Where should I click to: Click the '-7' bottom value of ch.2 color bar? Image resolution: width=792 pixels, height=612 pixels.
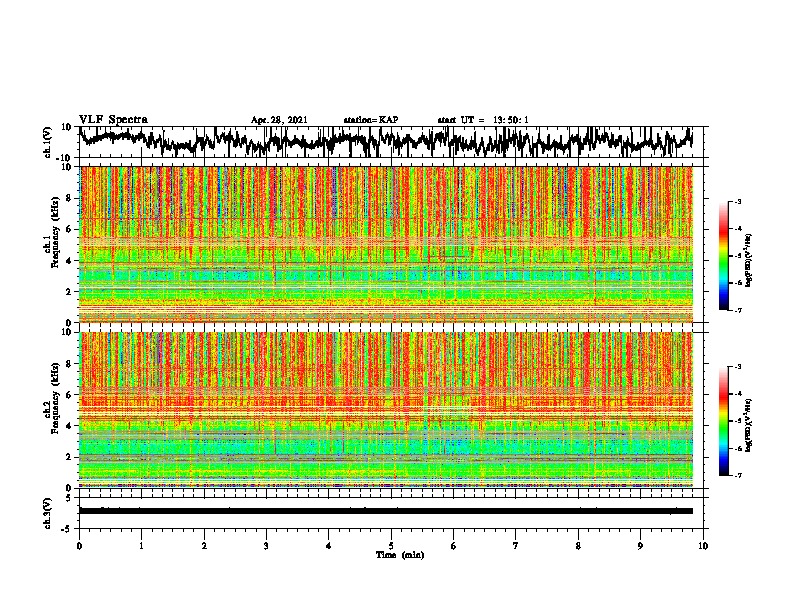click(x=738, y=475)
